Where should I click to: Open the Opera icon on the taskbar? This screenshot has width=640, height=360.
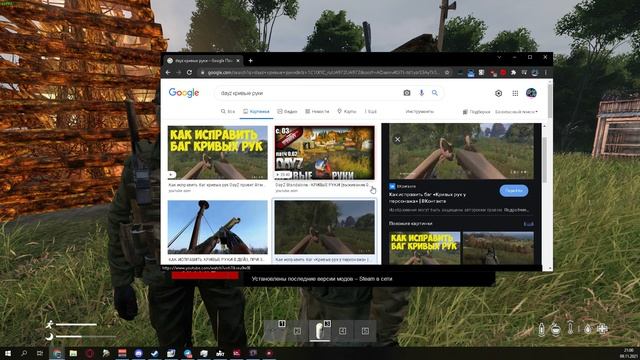tap(89, 353)
